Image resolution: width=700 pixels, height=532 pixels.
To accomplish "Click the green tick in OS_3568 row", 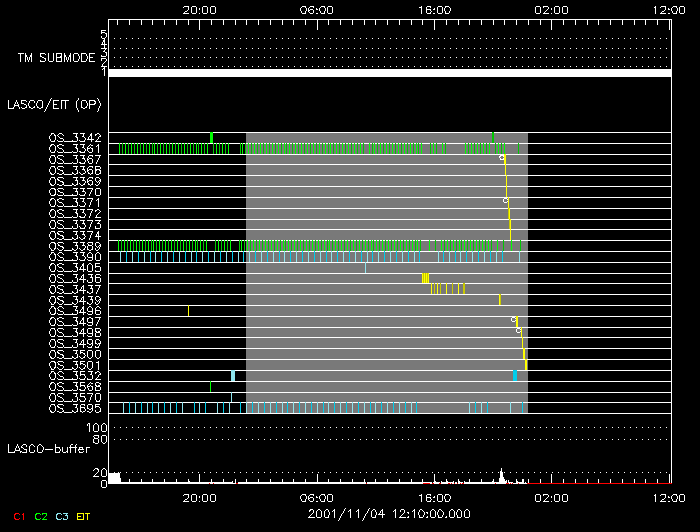I will 210,387.
